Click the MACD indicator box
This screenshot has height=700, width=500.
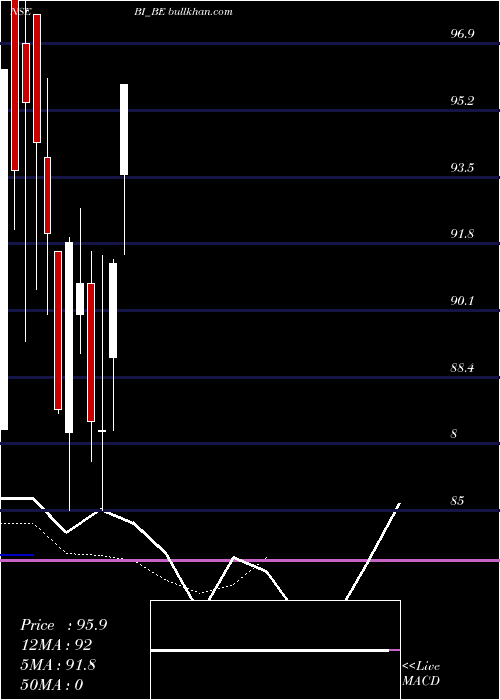click(275, 650)
